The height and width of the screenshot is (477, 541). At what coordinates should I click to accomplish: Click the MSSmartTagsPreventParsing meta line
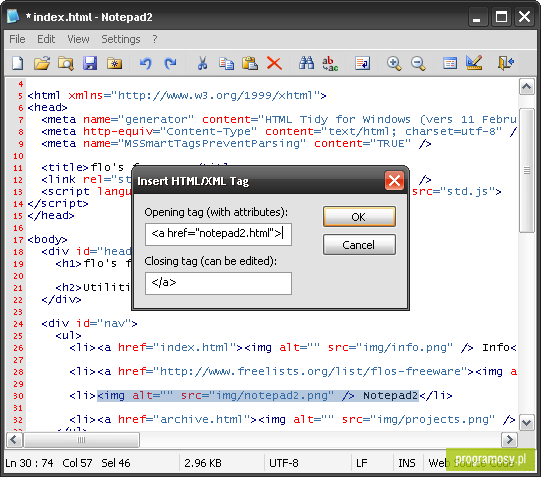click(236, 143)
